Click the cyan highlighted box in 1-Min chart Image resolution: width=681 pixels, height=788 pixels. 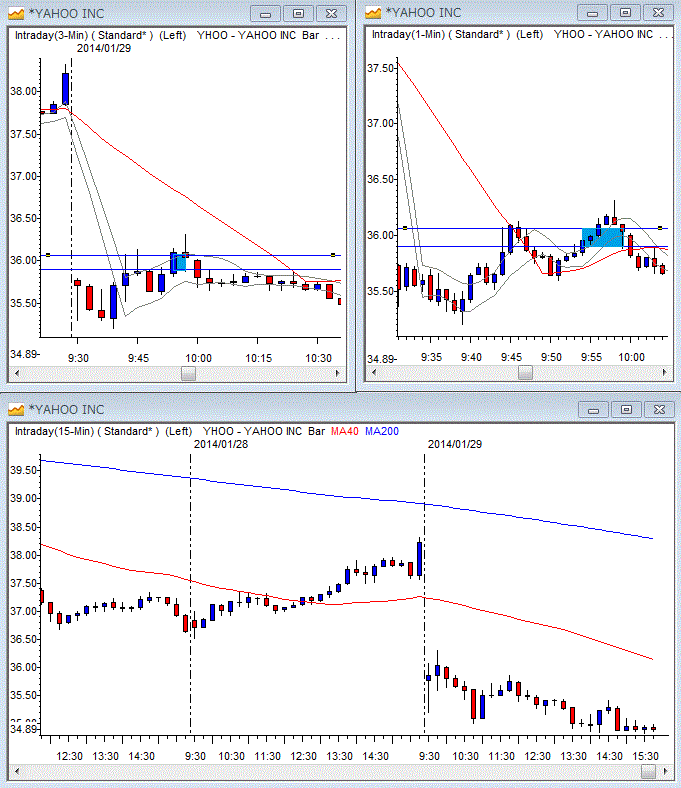(x=602, y=237)
